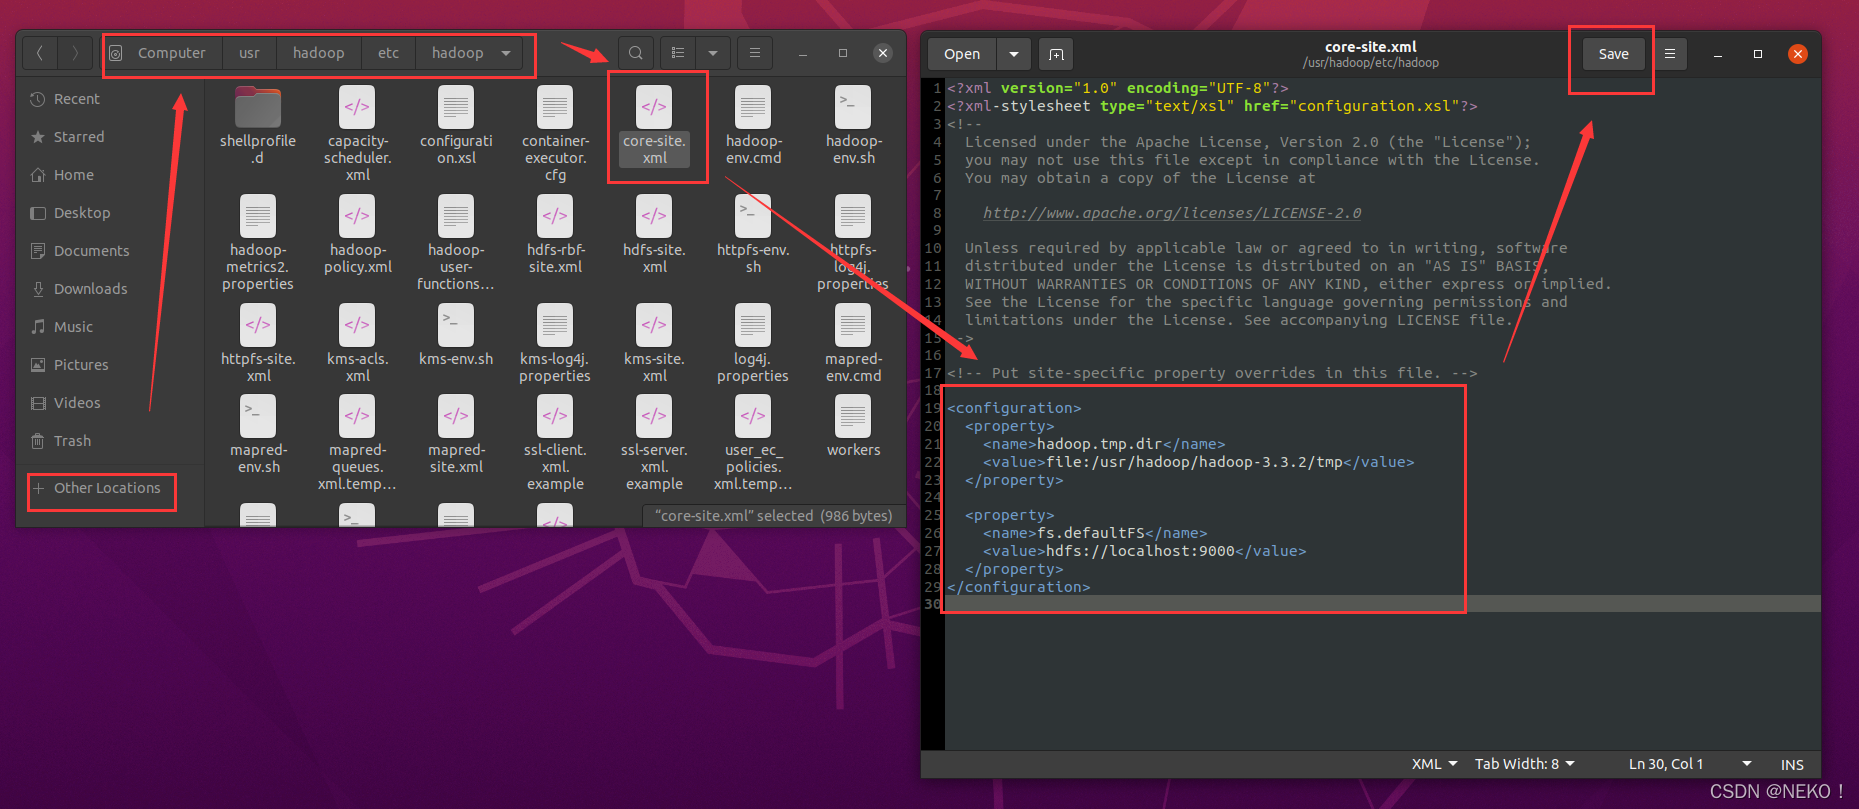The height and width of the screenshot is (809, 1859).
Task: Open Desktop in Files sidebar
Action: point(109,213)
